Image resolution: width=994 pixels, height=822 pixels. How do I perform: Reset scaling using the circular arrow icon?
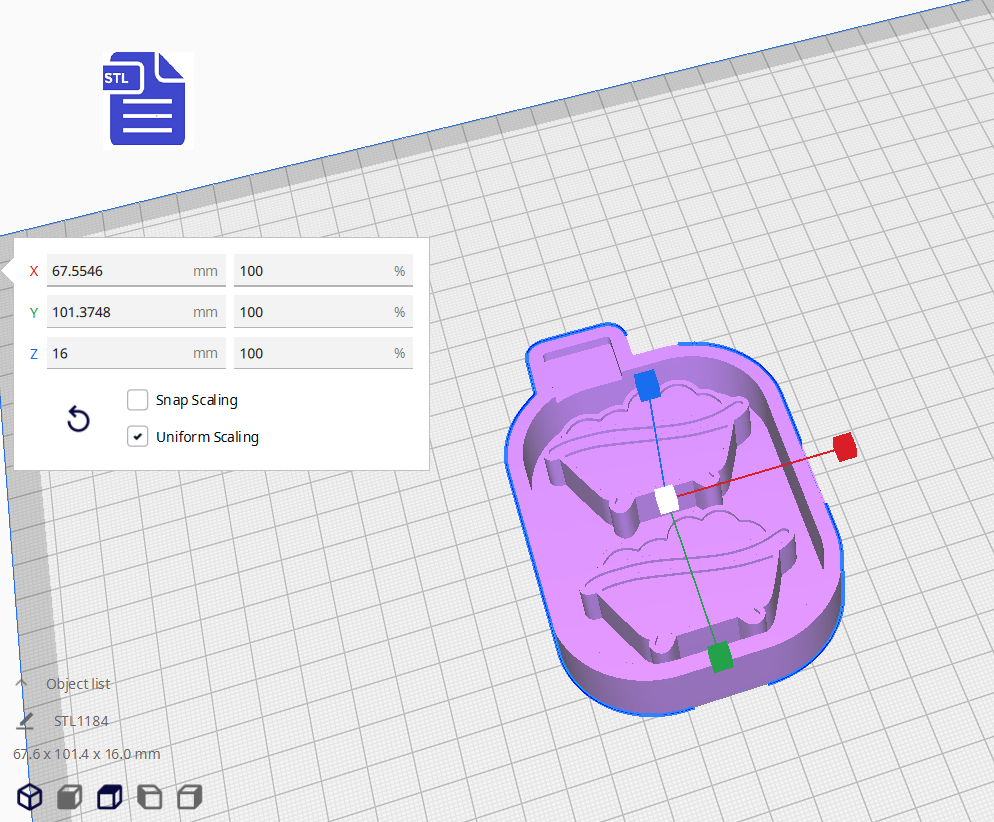pos(78,419)
